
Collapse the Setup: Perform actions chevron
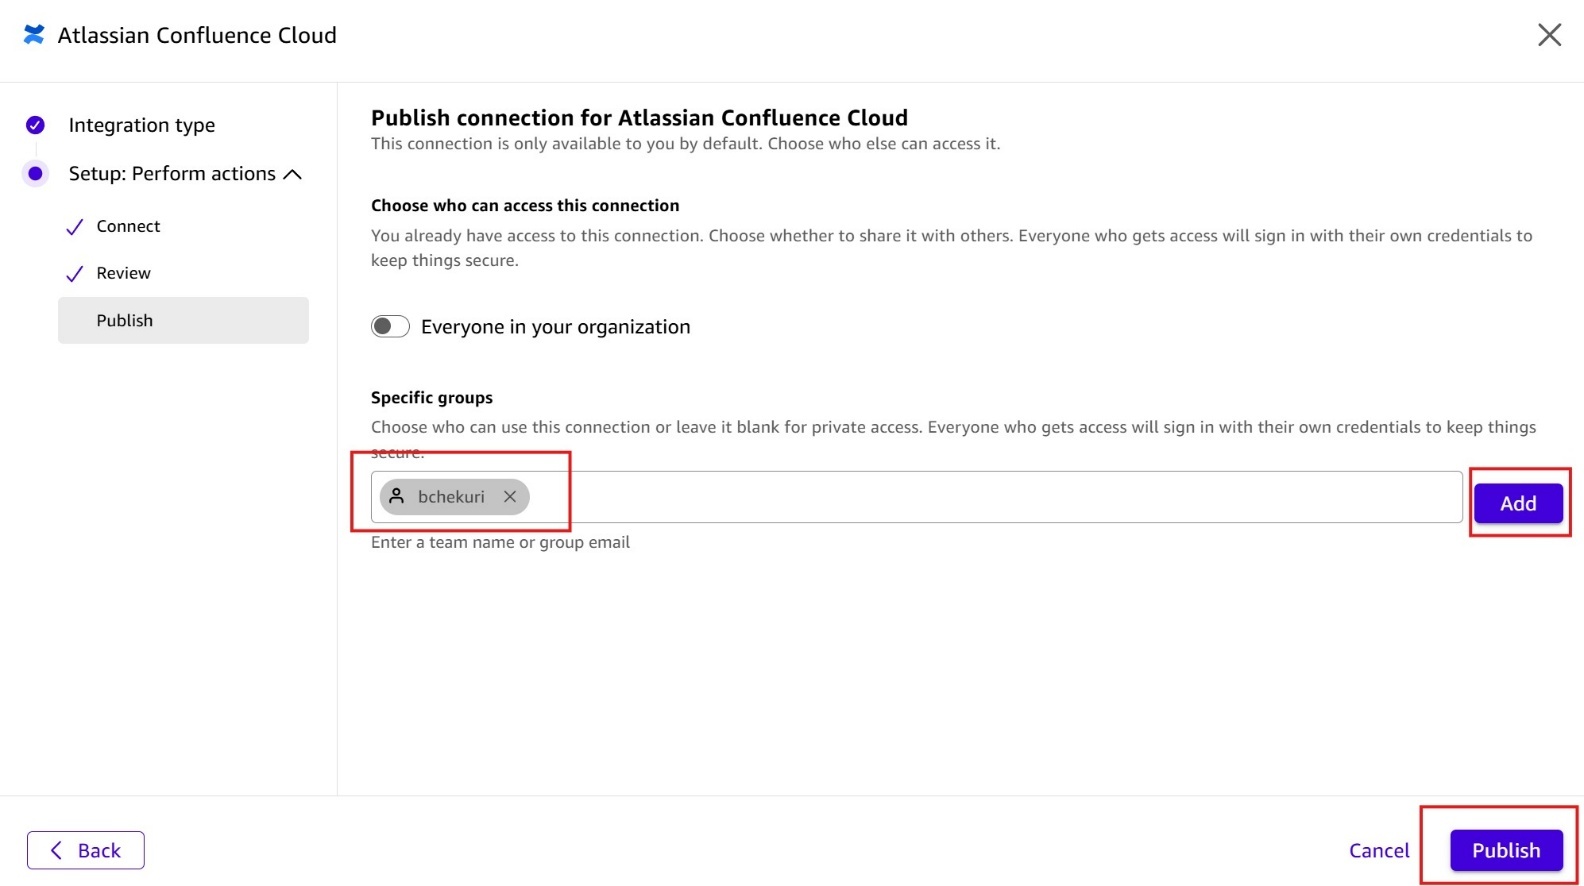tap(292, 174)
